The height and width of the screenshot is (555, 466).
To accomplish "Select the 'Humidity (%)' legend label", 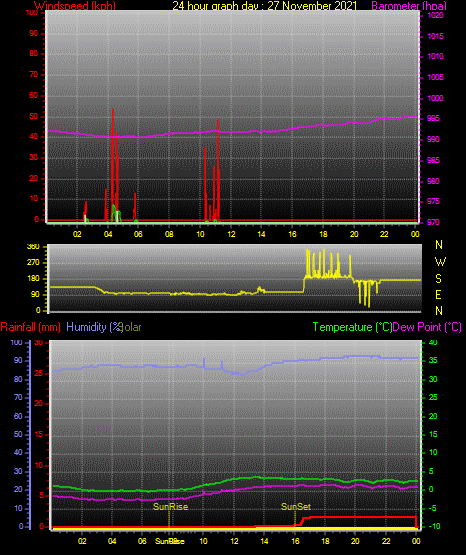I will [94, 327].
